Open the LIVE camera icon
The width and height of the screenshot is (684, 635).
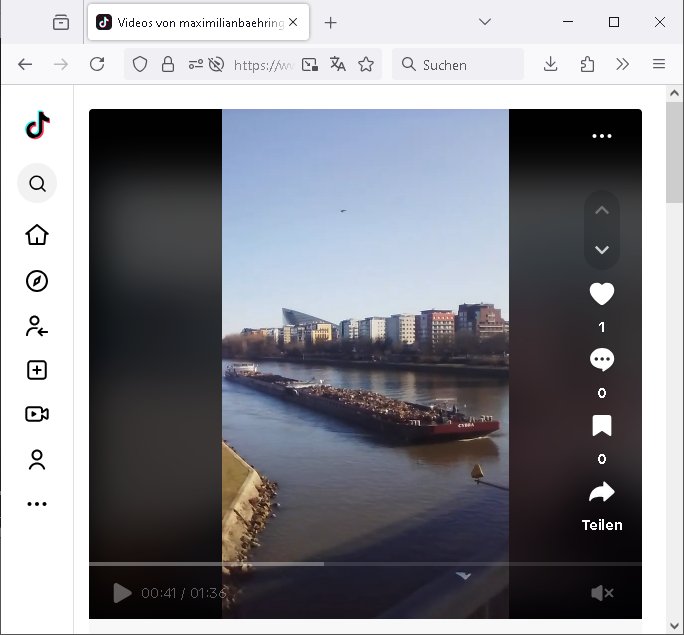pos(37,414)
